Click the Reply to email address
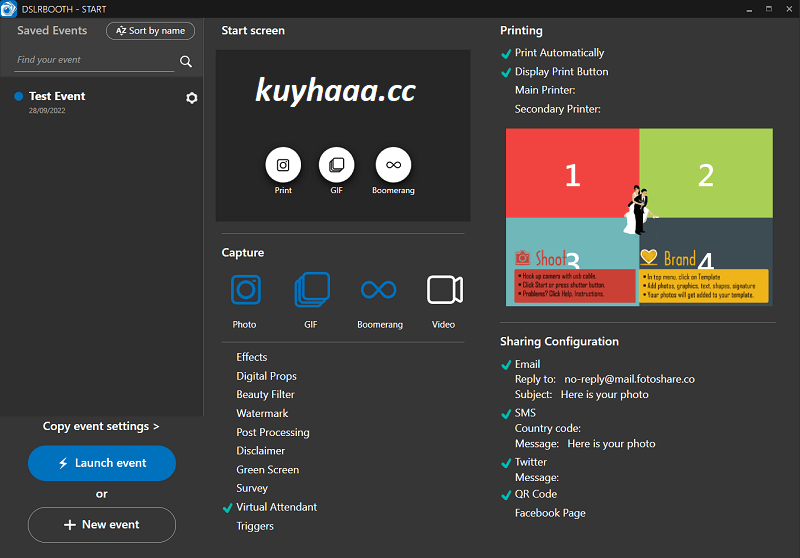This screenshot has width=800, height=558. (x=630, y=379)
